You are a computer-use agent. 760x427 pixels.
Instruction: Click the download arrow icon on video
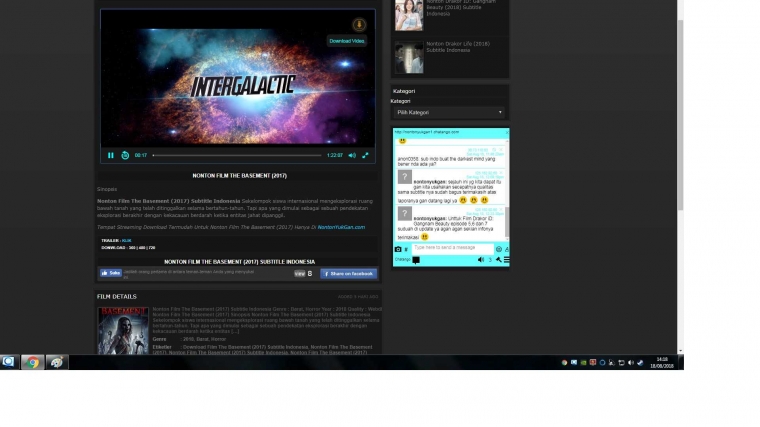point(359,25)
